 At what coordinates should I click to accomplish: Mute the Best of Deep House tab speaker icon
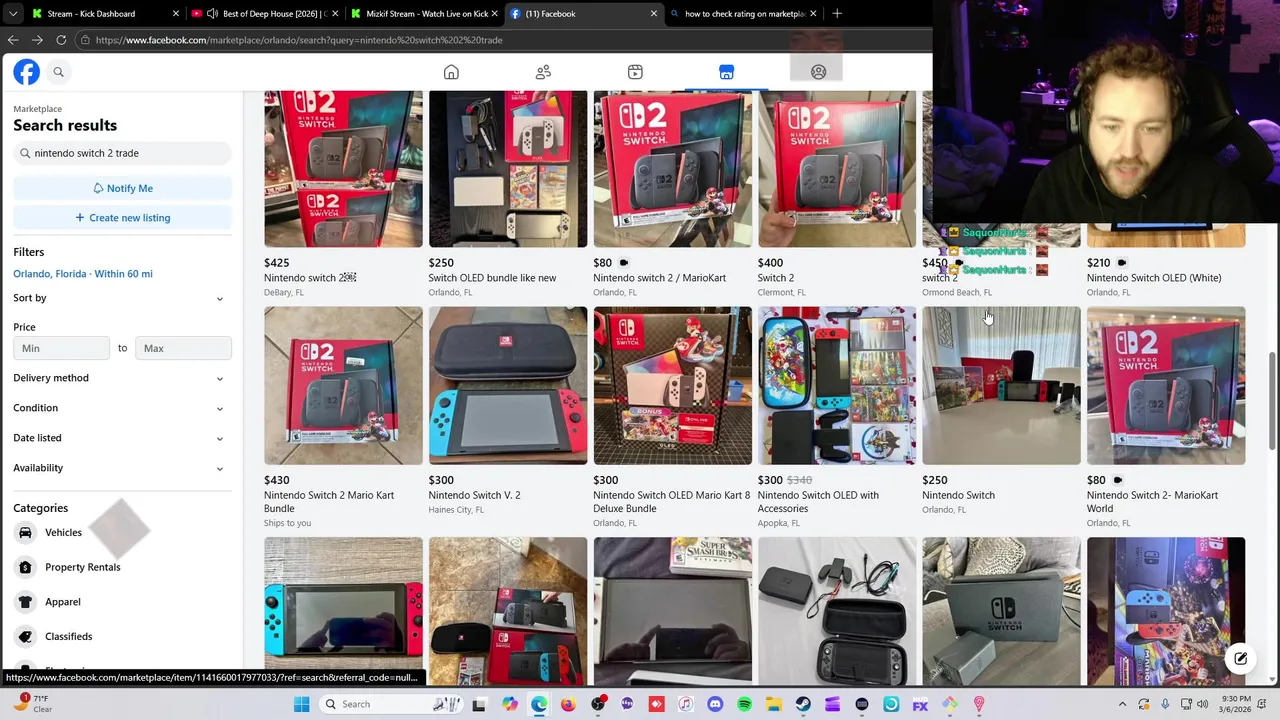[x=212, y=14]
